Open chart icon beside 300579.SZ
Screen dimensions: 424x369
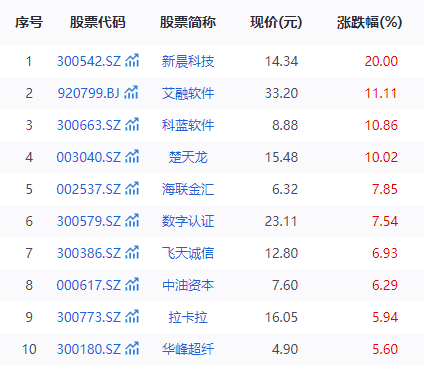pyautogui.click(x=132, y=220)
